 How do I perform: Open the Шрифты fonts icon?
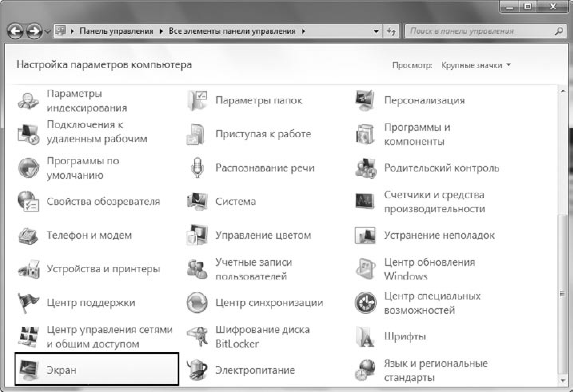click(x=365, y=336)
